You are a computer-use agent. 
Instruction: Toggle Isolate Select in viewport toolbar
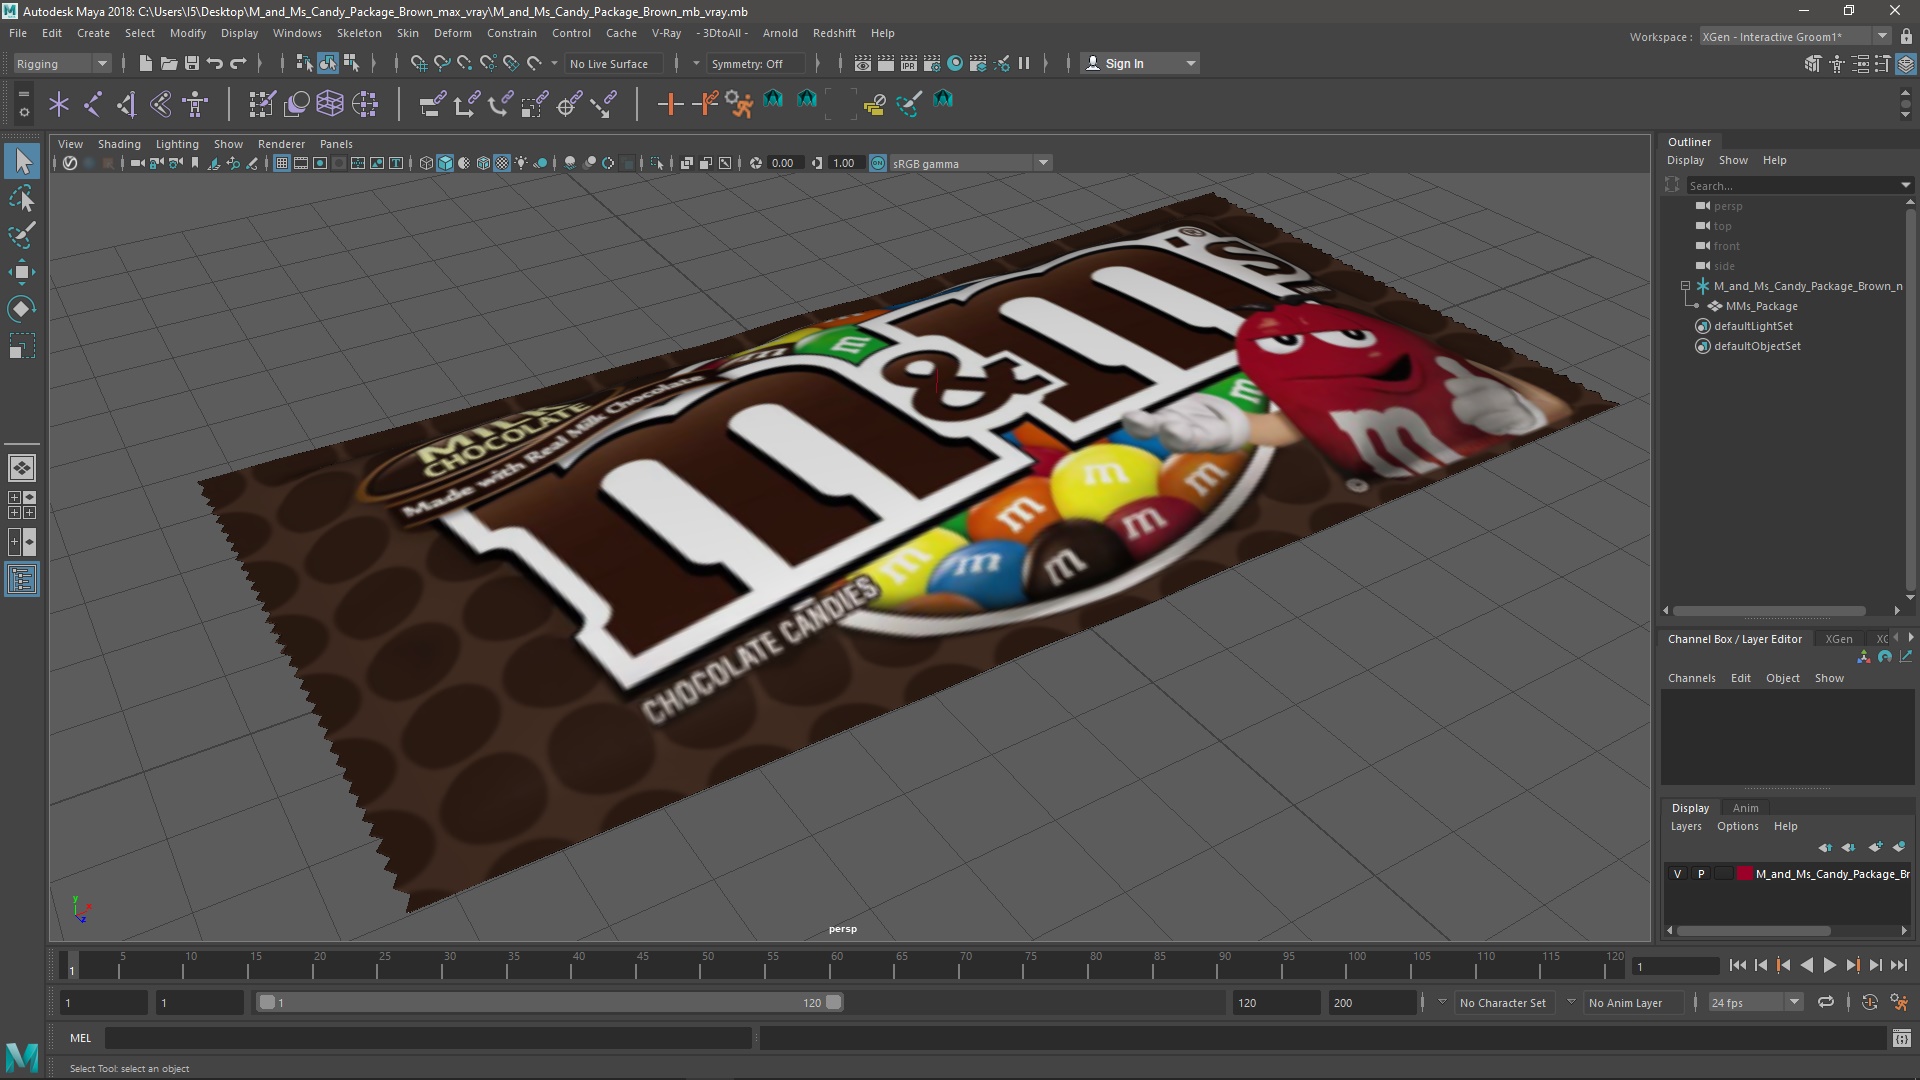coord(656,163)
